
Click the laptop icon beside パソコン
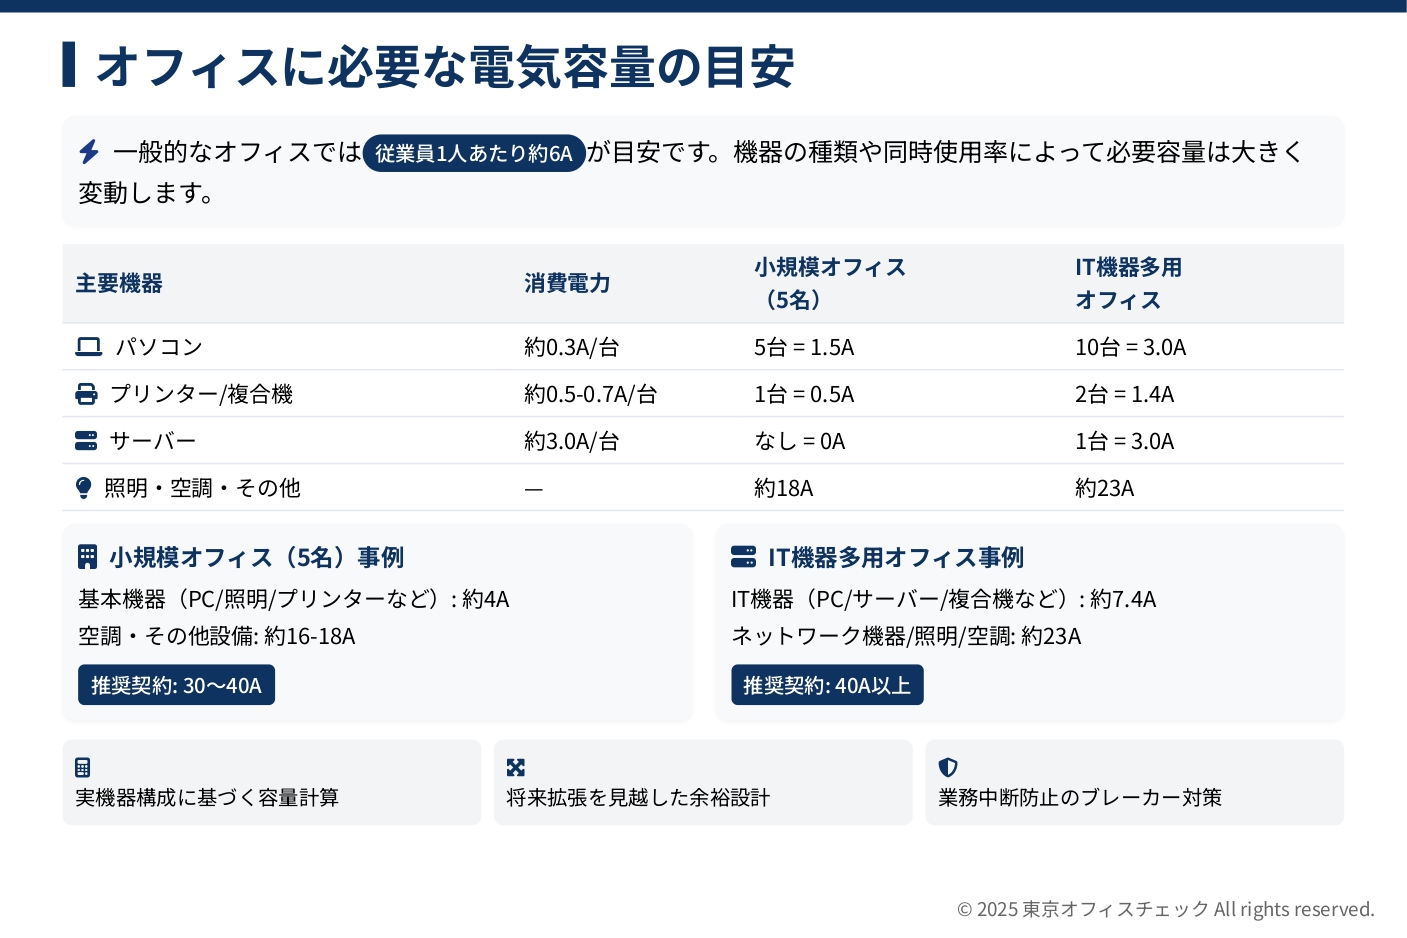[x=89, y=347]
